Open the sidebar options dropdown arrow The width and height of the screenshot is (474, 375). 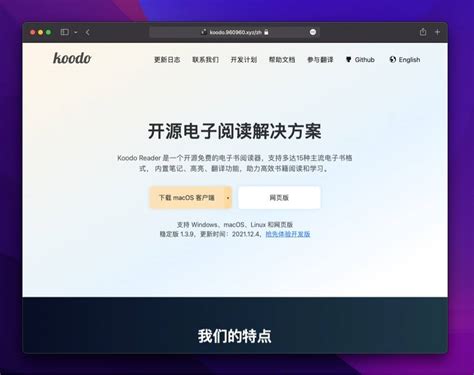(x=76, y=32)
